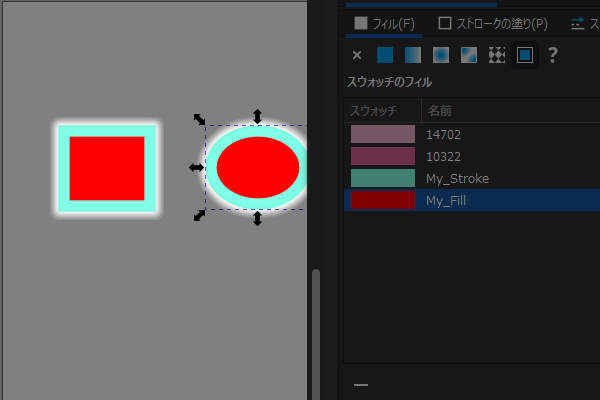
Task: Click the top-center vertical scale handle
Action: (x=258, y=116)
